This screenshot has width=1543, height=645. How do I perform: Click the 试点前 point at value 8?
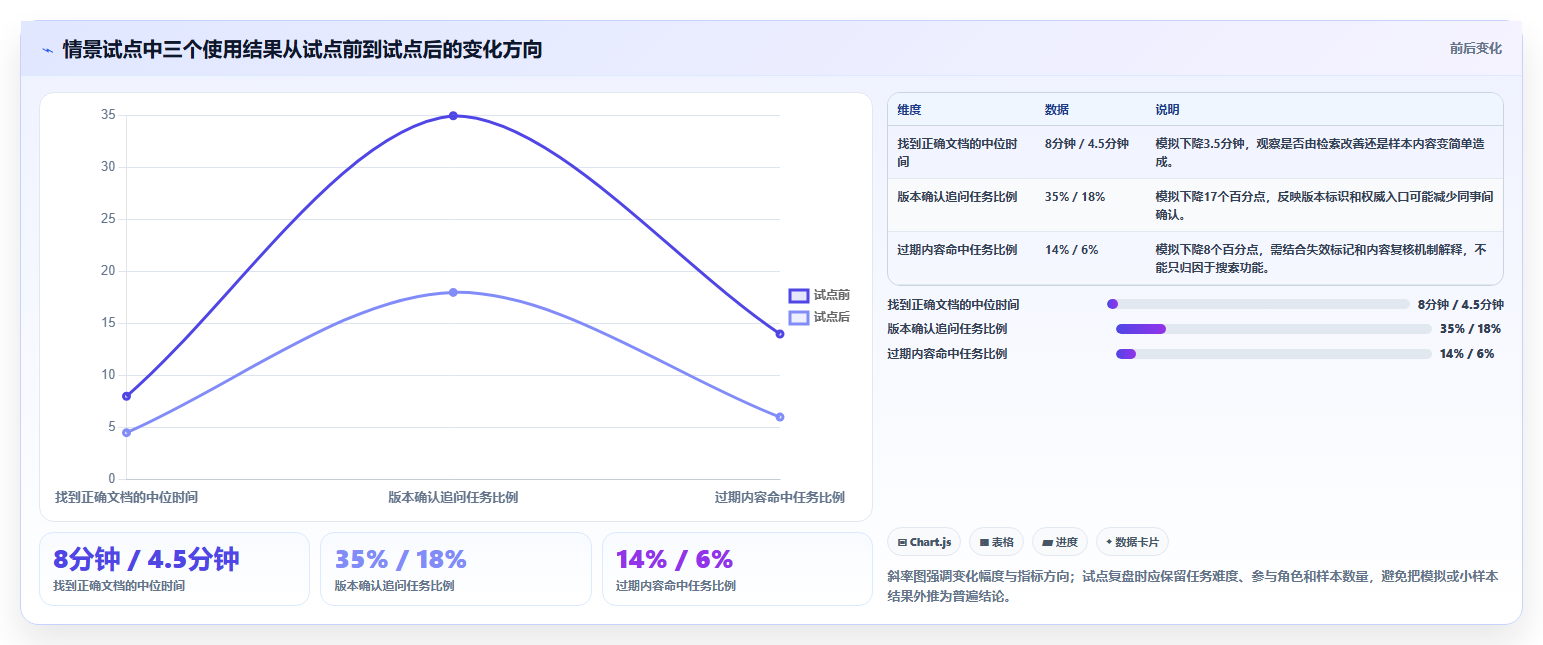(126, 396)
